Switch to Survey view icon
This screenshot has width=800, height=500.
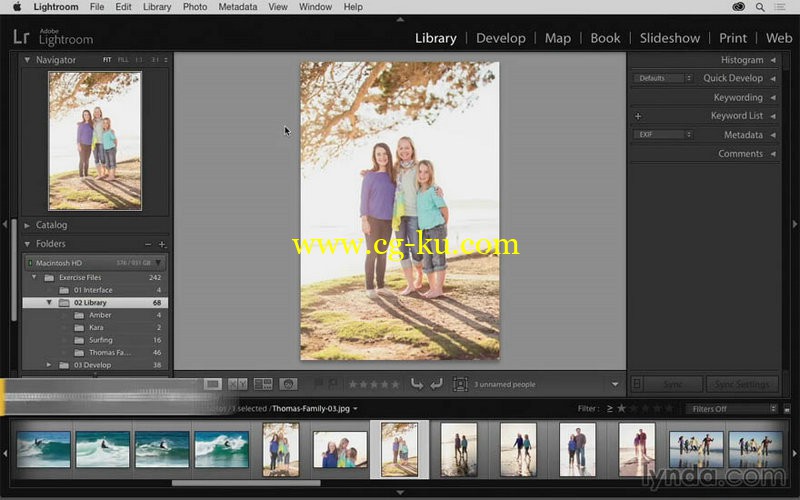point(263,384)
